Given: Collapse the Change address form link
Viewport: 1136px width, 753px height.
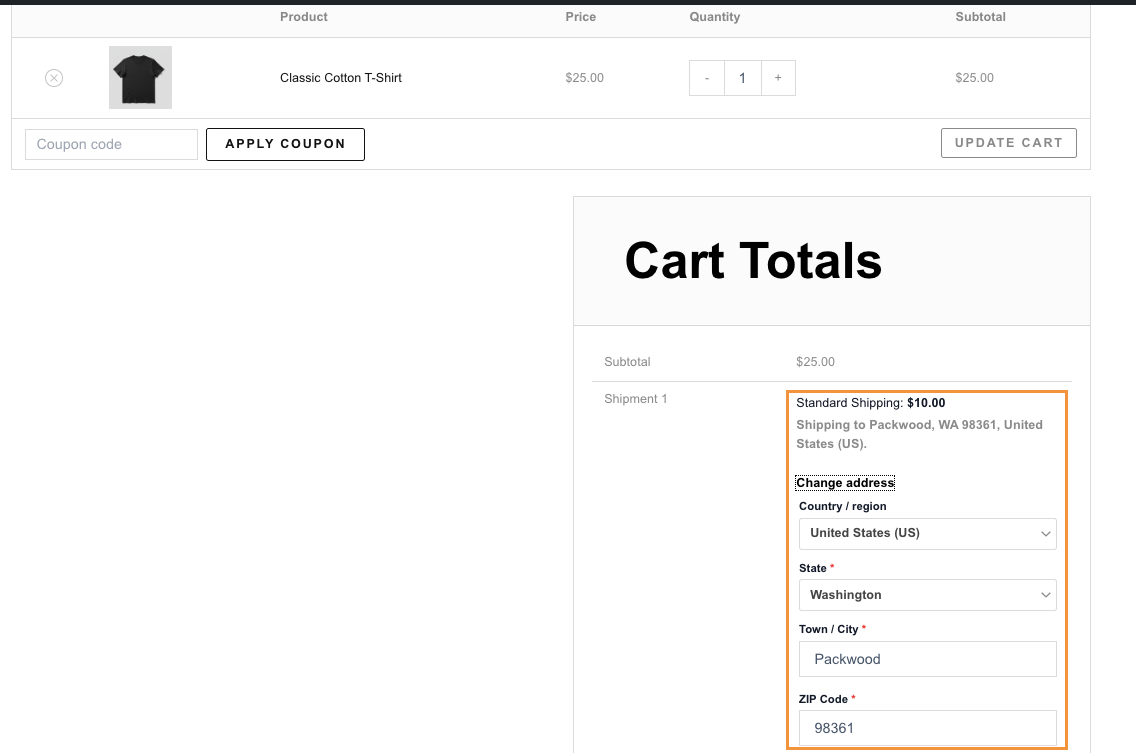Looking at the screenshot, I should tap(845, 483).
